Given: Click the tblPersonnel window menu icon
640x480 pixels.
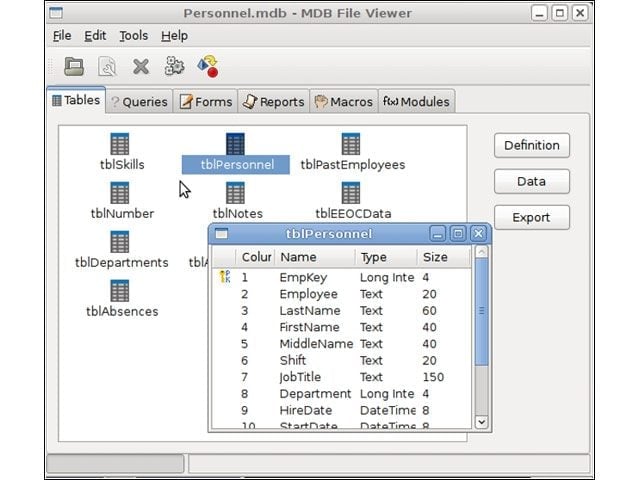Looking at the screenshot, I should tap(222, 234).
